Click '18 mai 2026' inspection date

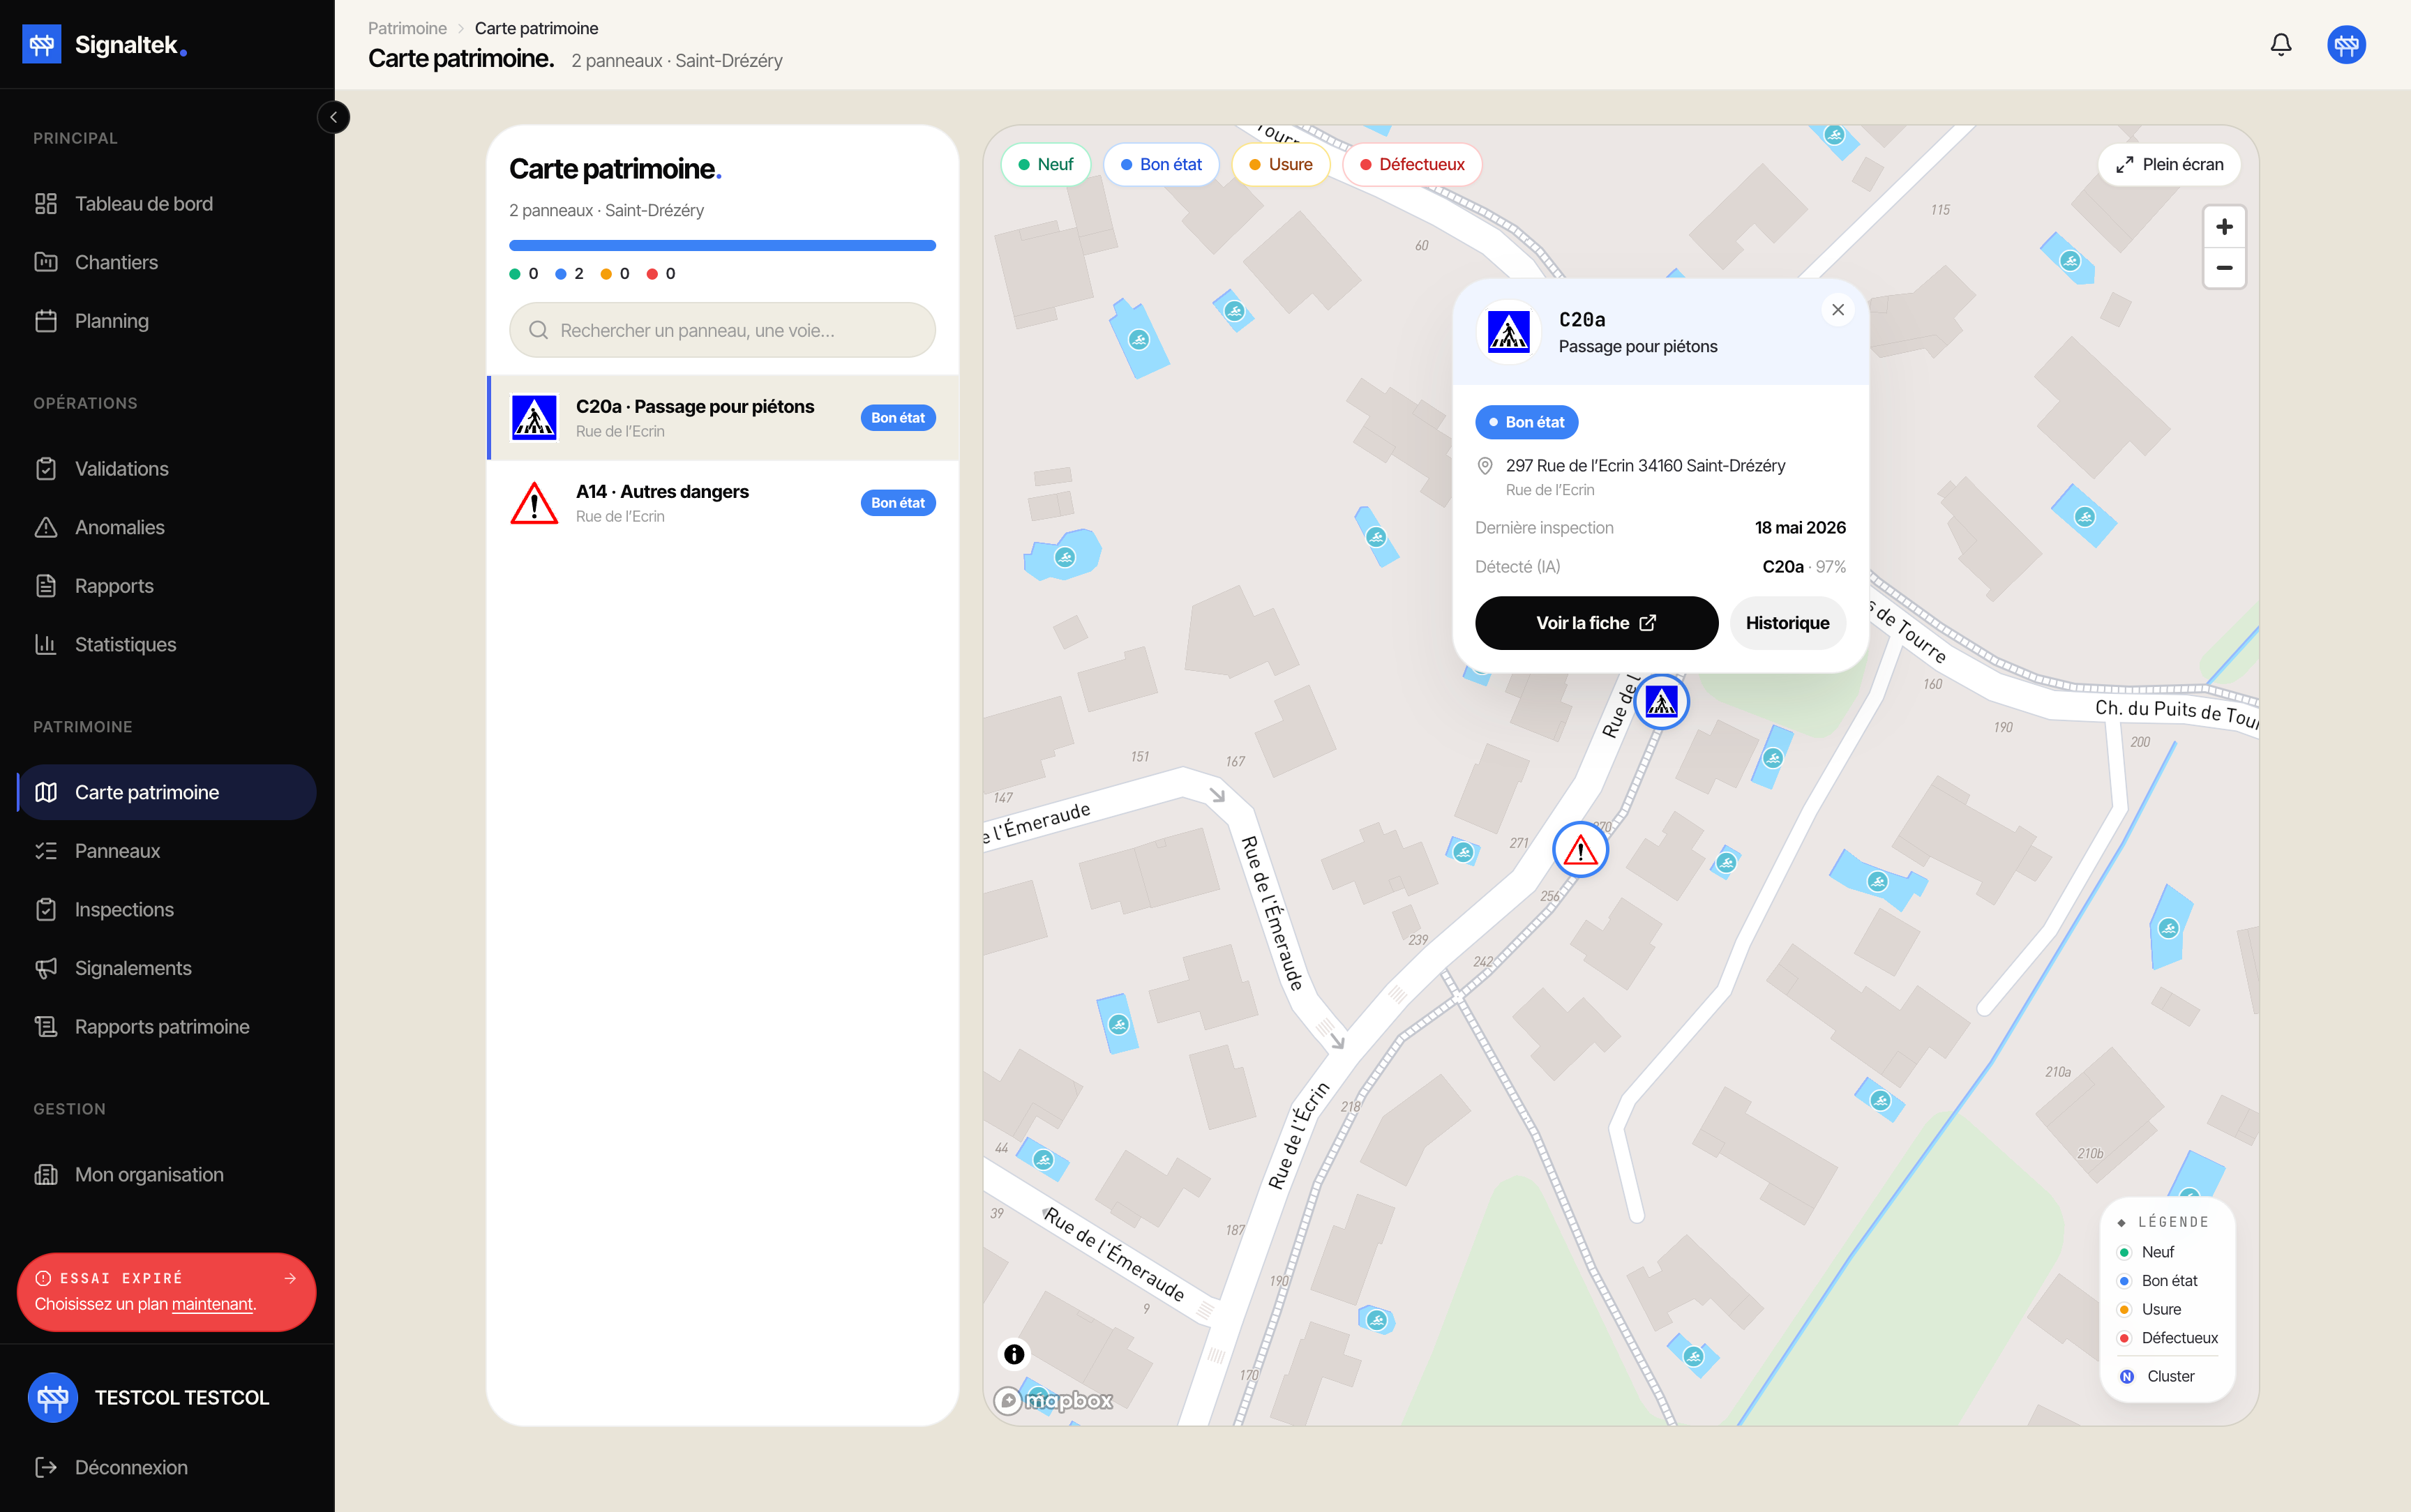pos(1800,528)
